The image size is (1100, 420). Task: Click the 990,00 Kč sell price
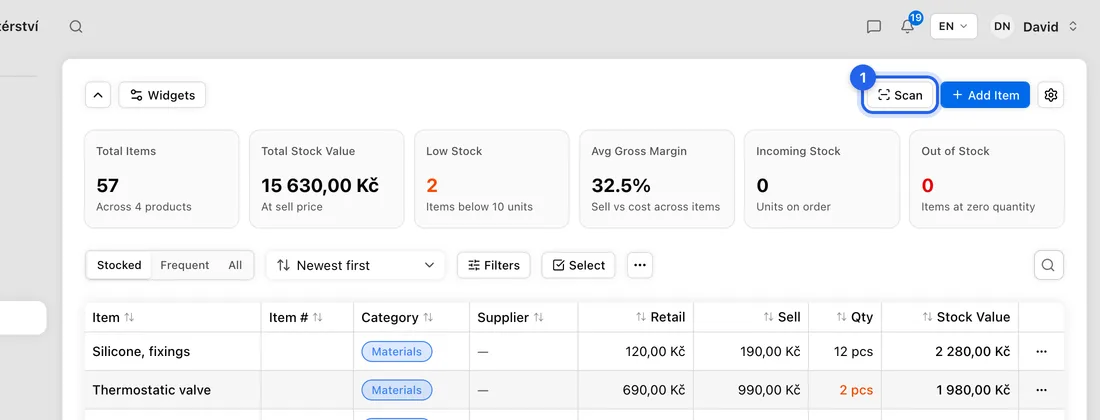(x=769, y=390)
